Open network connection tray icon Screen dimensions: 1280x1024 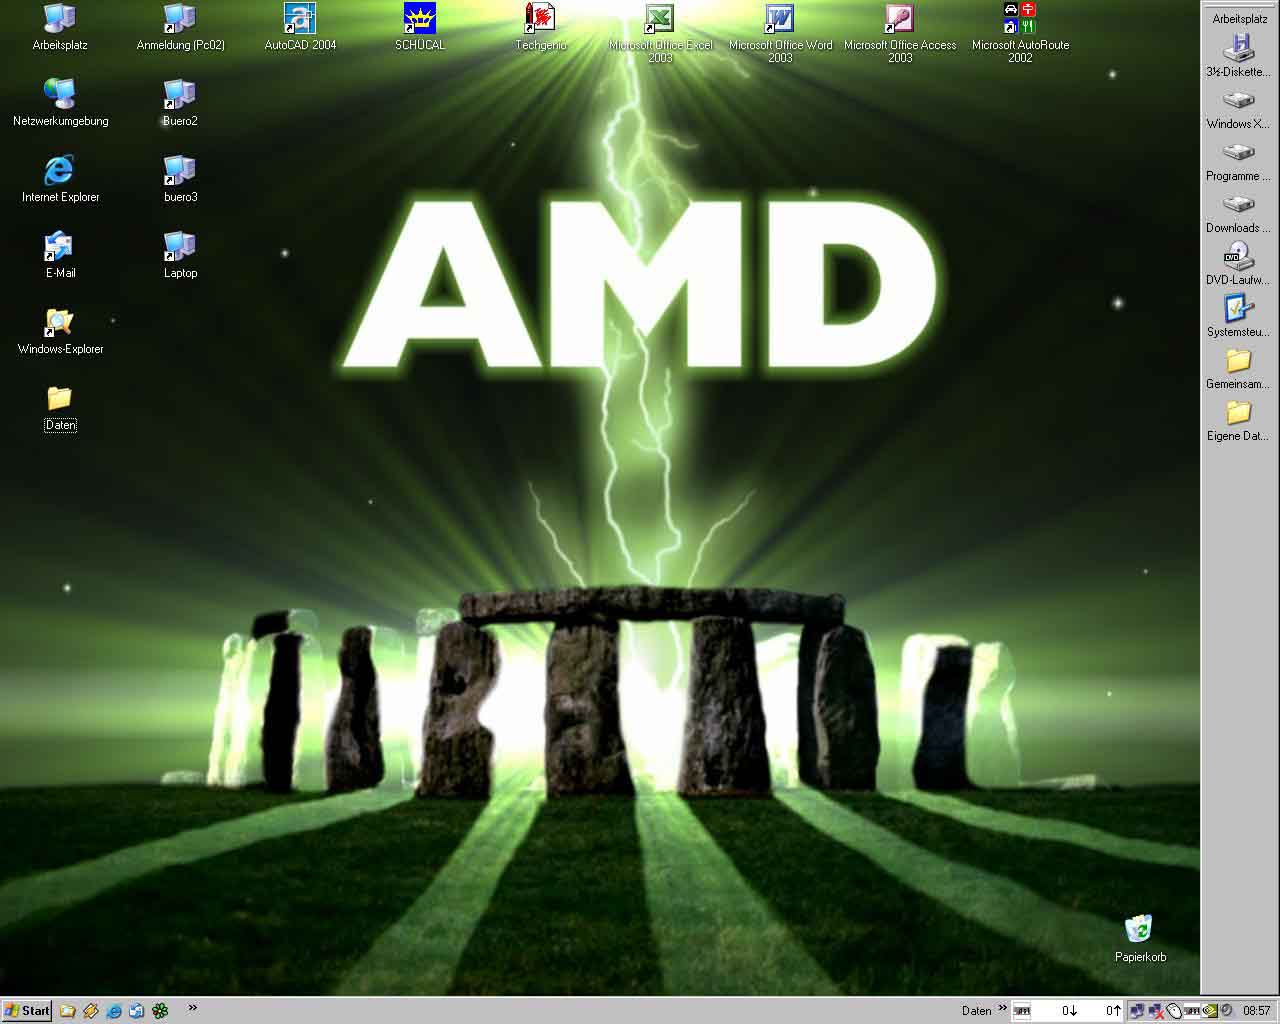click(1137, 1011)
